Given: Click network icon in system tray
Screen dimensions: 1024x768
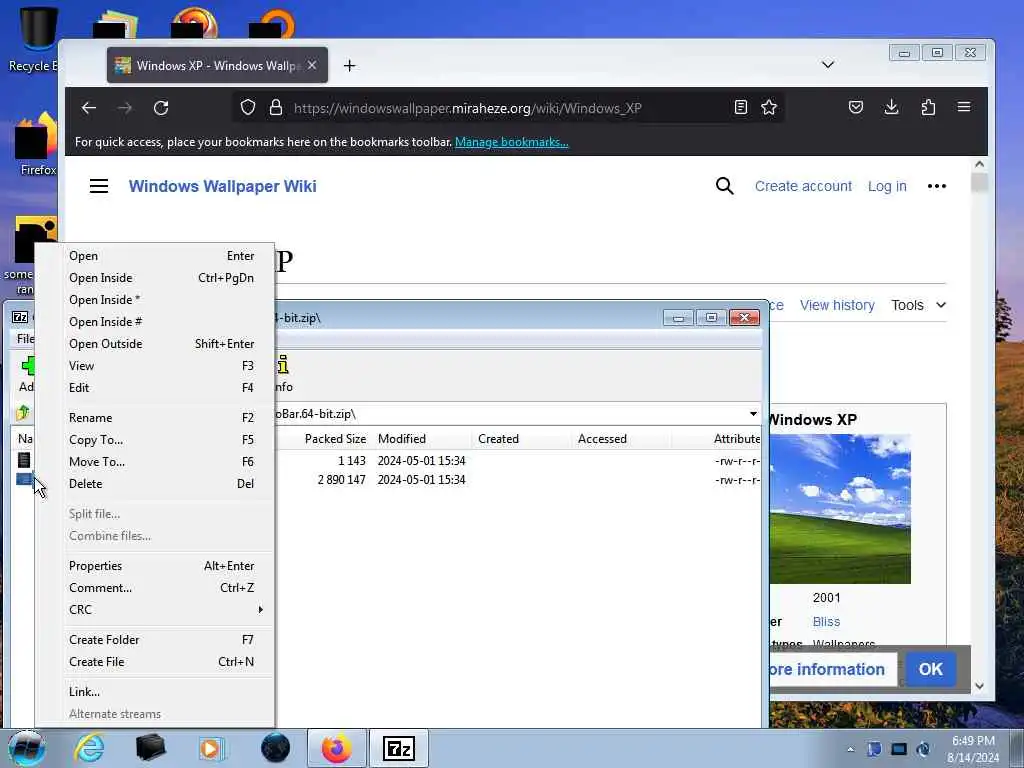Looking at the screenshot, I should click(899, 749).
